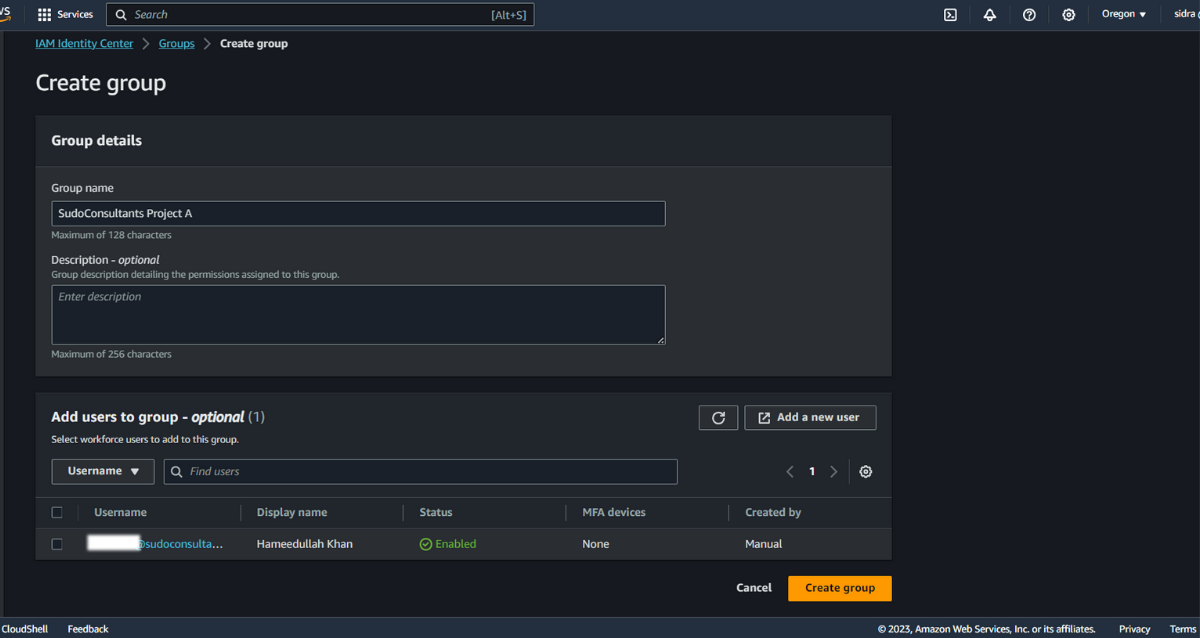The image size is (1200, 638).
Task: Open table preferences gear icon
Action: (x=866, y=472)
